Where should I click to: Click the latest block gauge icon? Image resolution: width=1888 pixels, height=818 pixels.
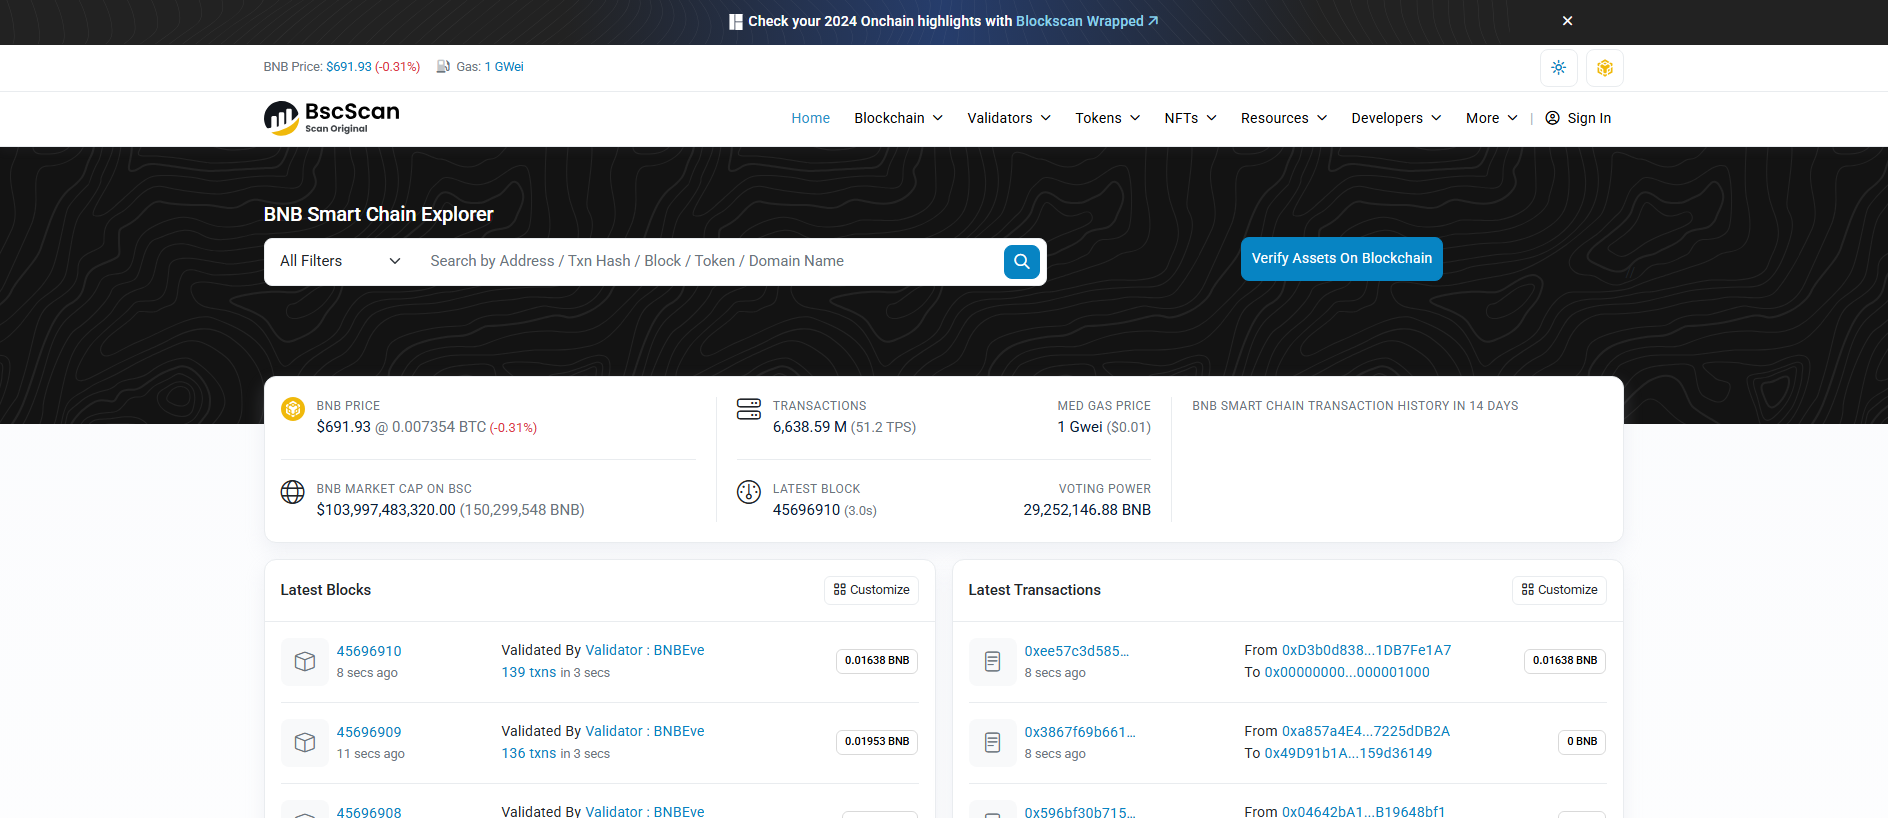[x=749, y=492]
